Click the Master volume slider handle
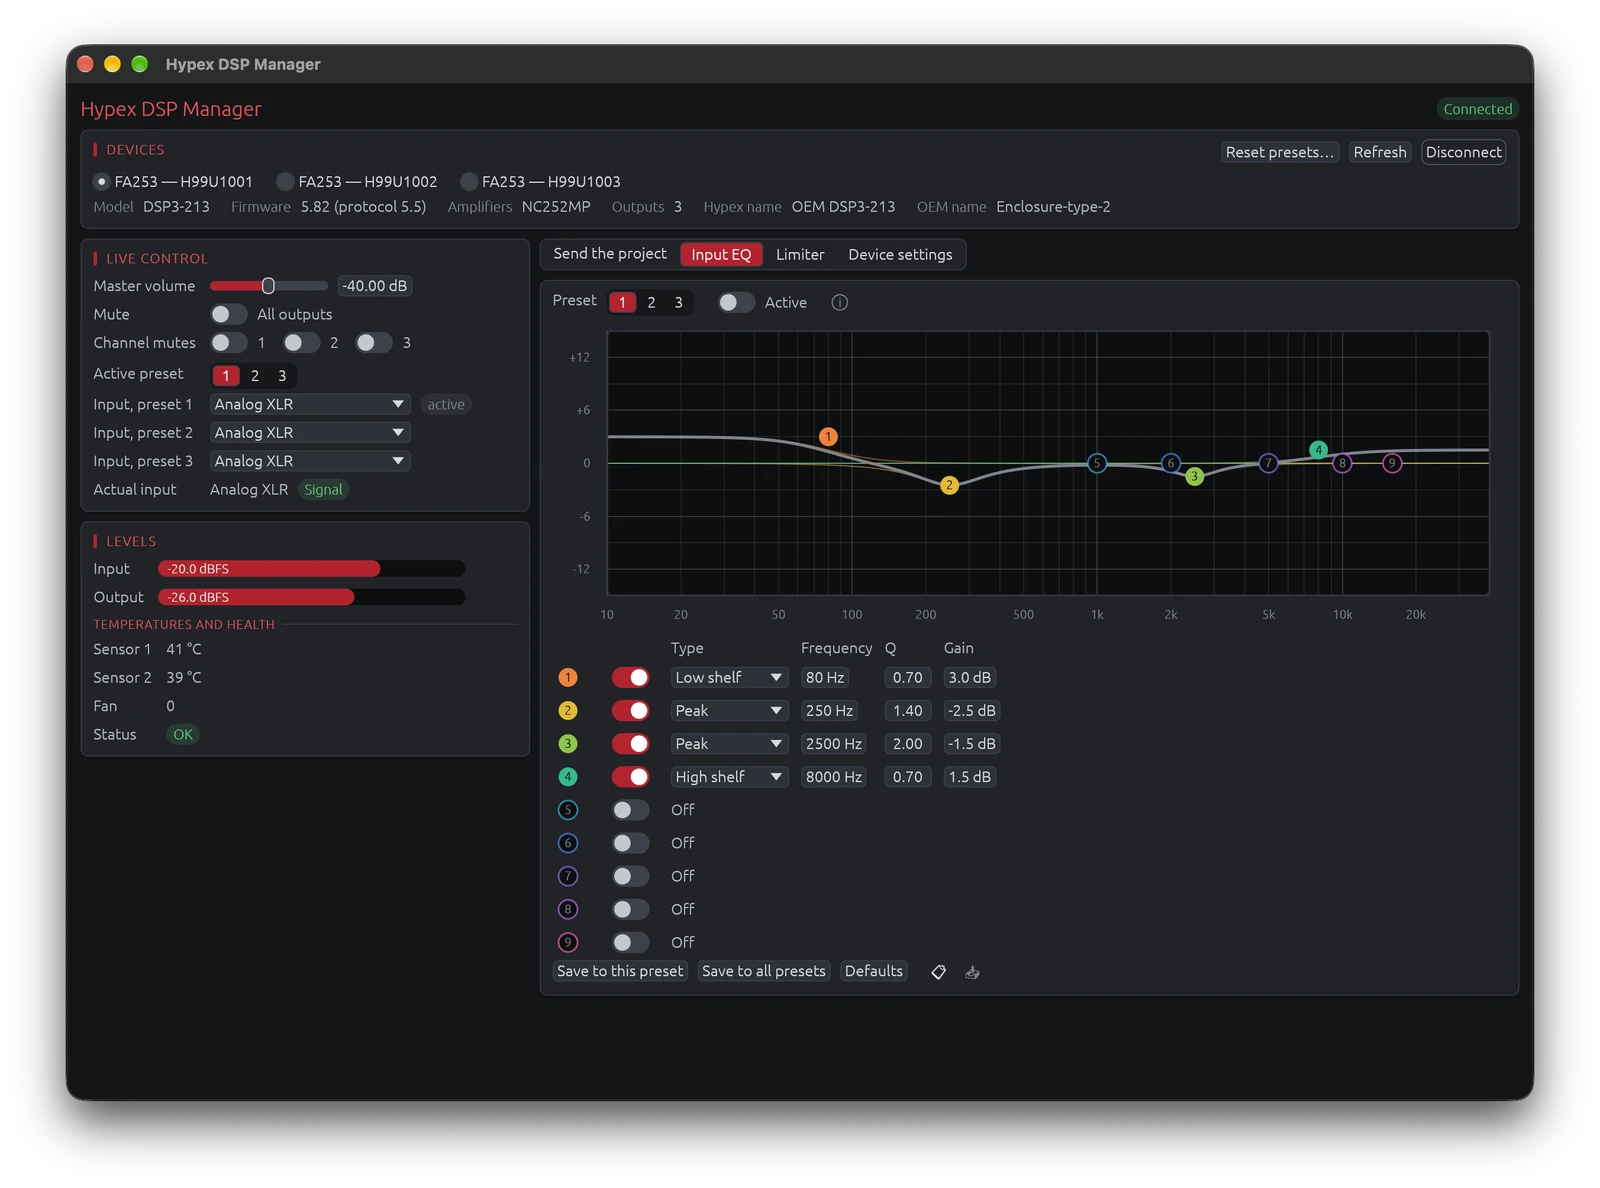Viewport: 1600px width, 1188px height. pyautogui.click(x=268, y=286)
